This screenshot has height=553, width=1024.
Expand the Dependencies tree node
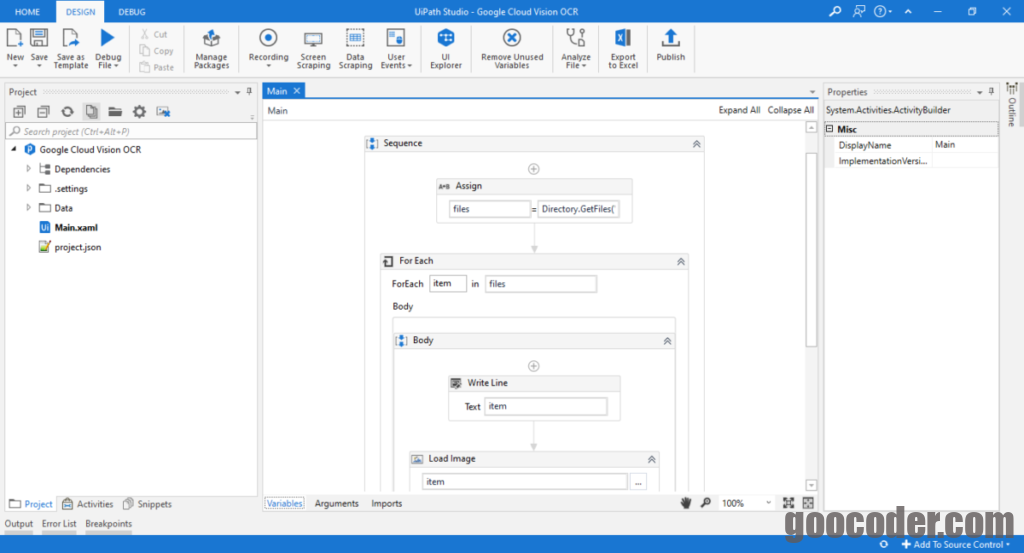pos(29,169)
